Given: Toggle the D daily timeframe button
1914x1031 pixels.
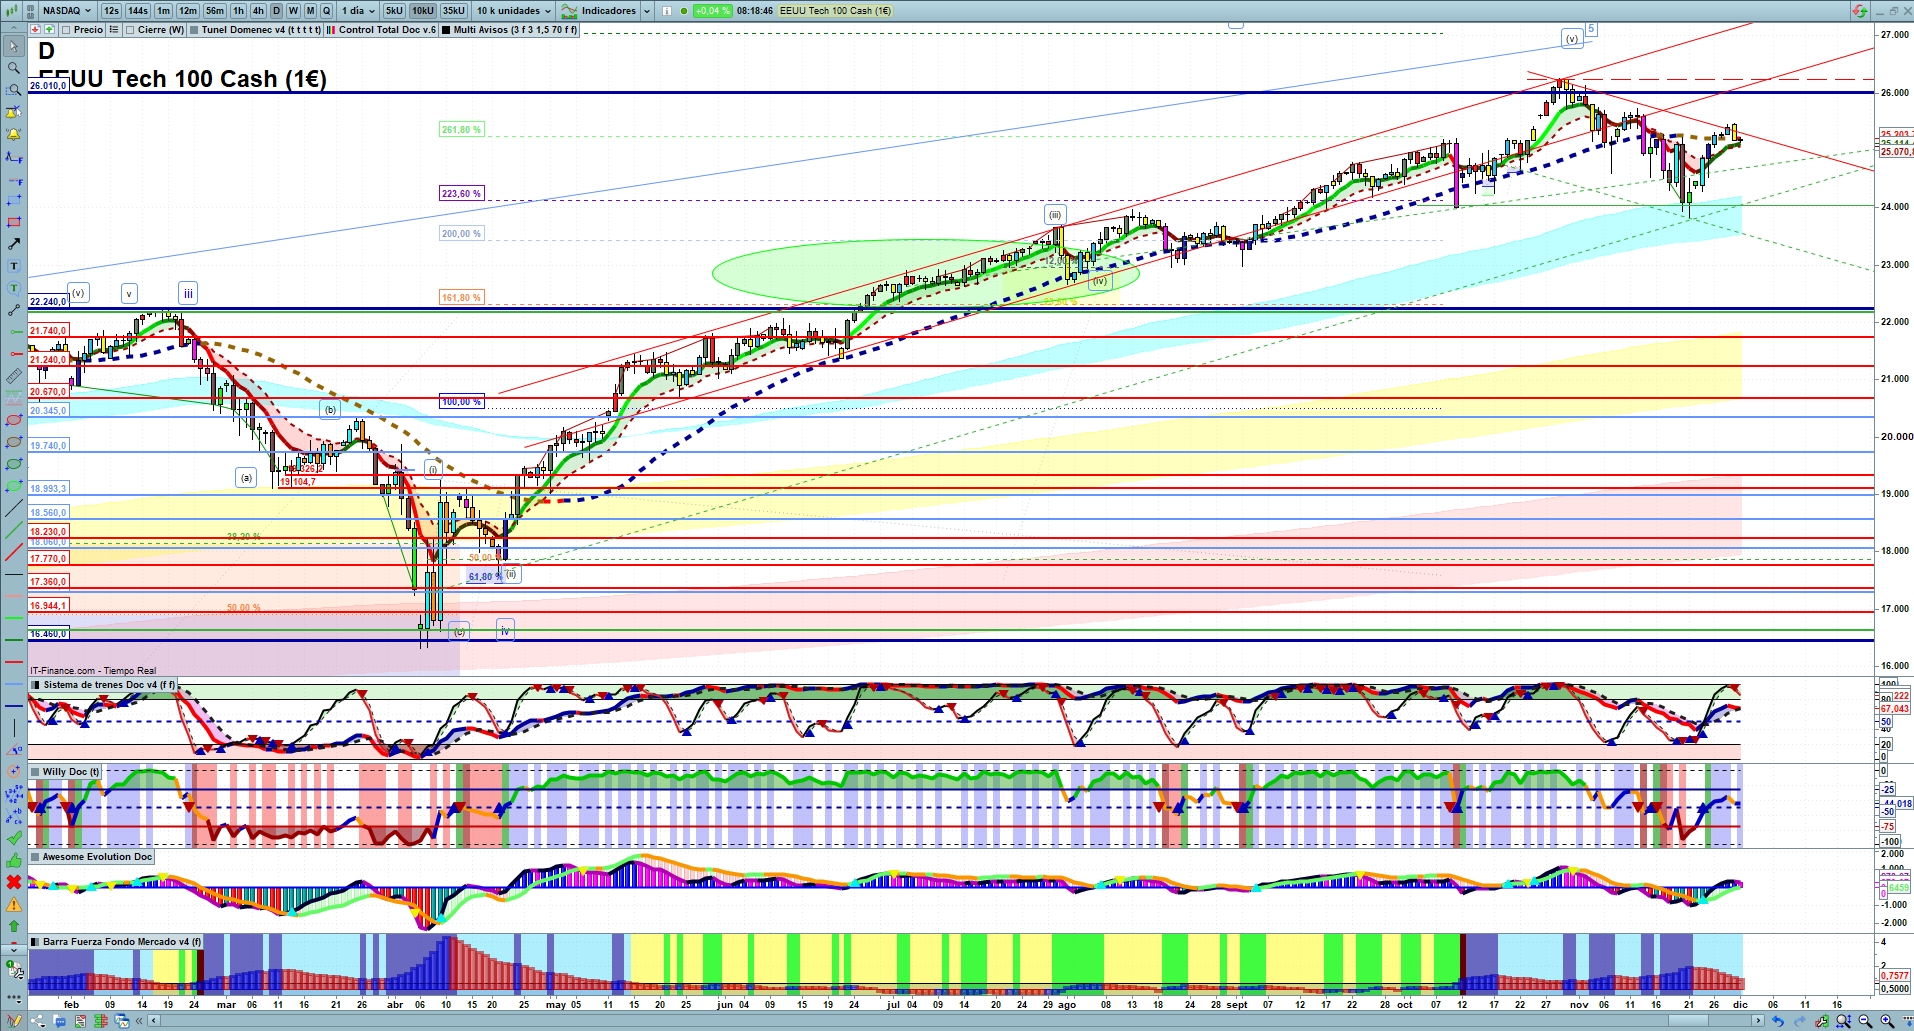Looking at the screenshot, I should [276, 11].
